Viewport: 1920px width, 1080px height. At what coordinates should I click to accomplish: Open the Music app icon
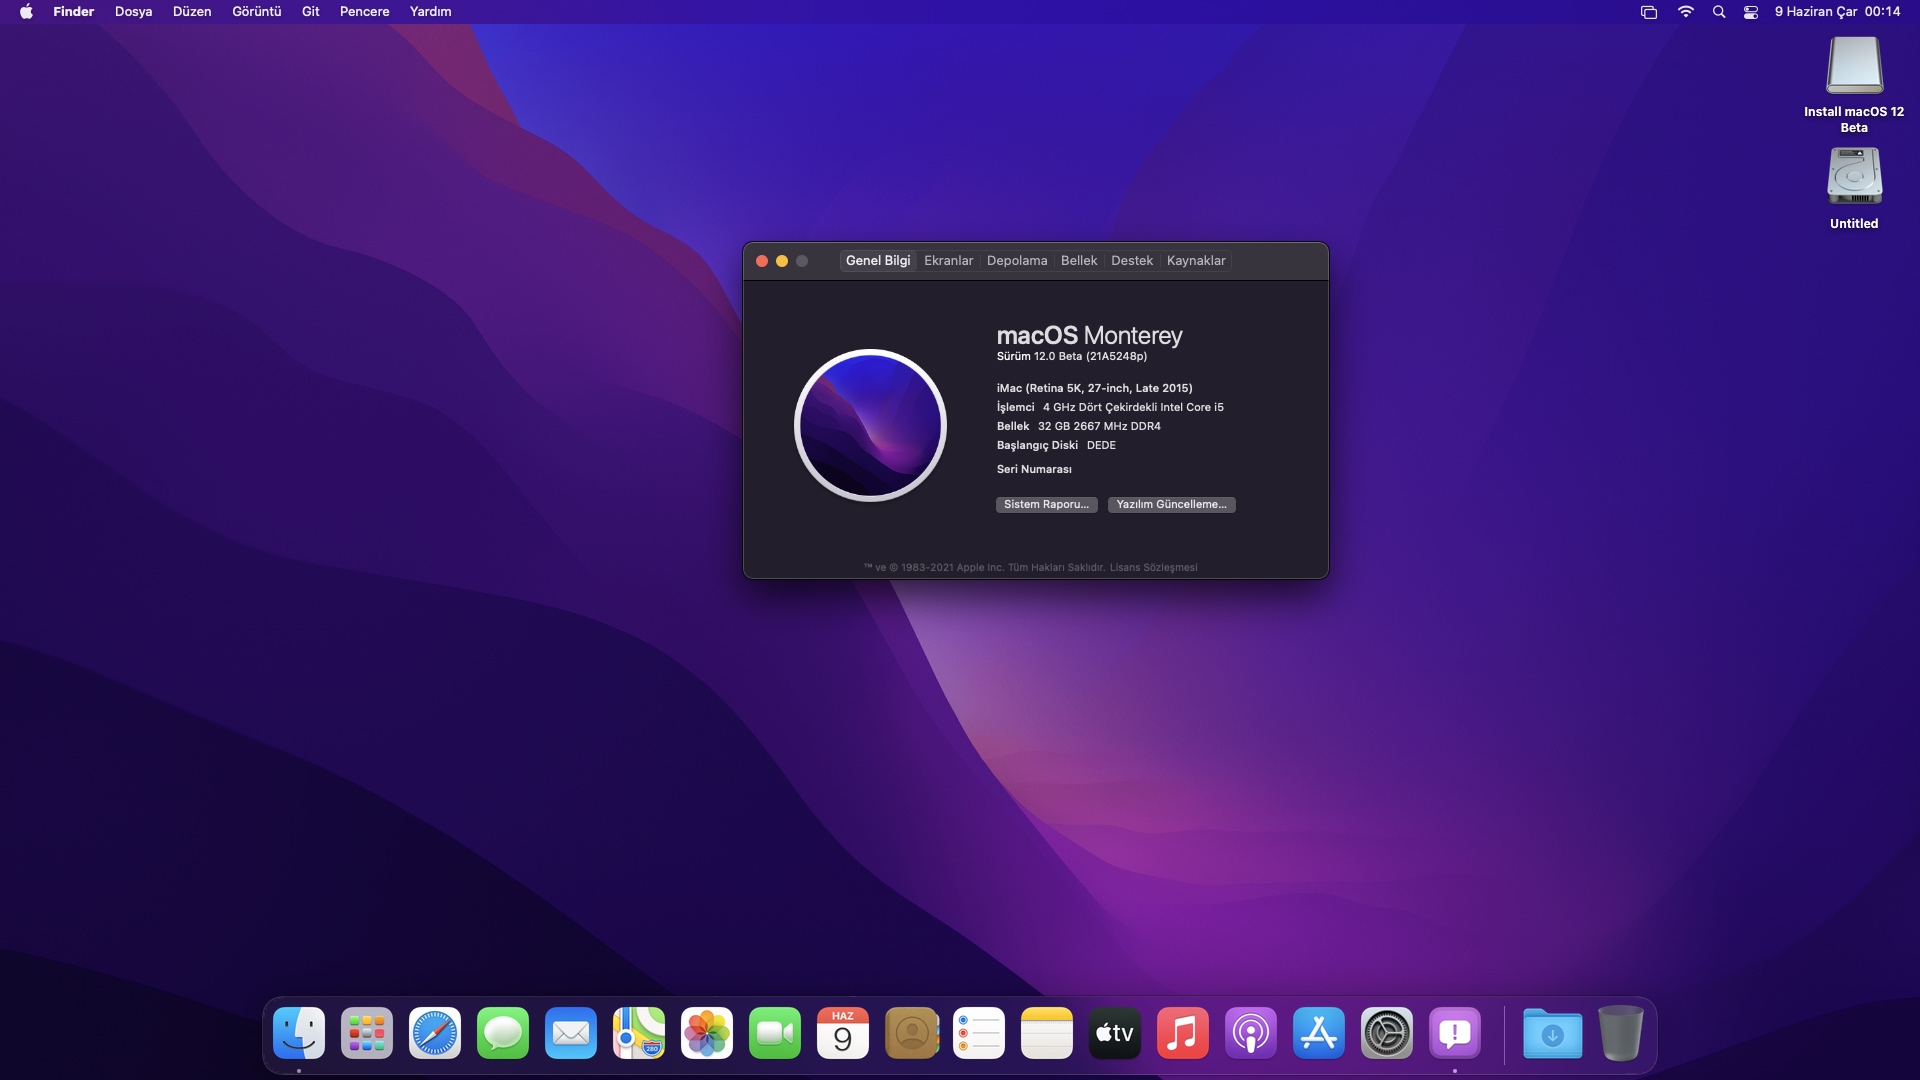coord(1182,1033)
